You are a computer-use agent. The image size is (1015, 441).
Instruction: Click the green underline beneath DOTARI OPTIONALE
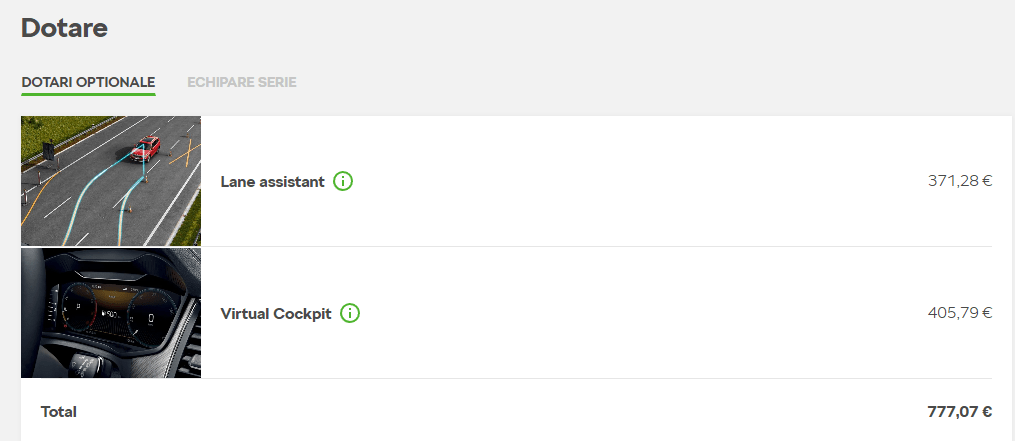[88, 95]
